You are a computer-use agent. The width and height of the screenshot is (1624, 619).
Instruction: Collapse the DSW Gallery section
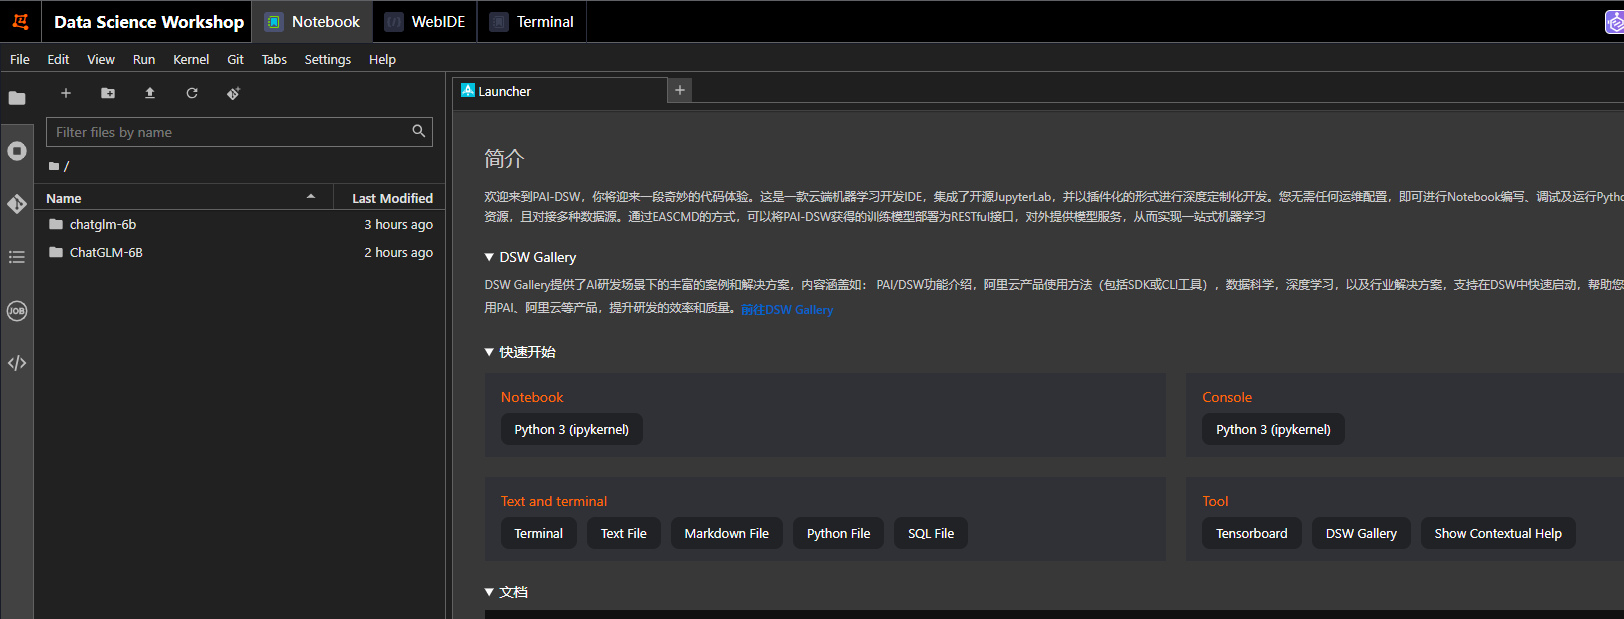[489, 257]
